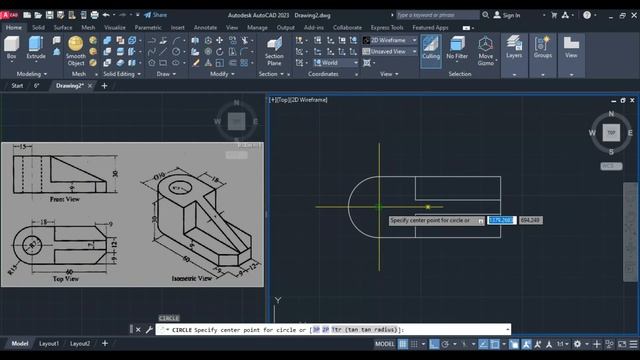Open the No Filter selection dropdown
640x360 pixels.
tap(457, 49)
